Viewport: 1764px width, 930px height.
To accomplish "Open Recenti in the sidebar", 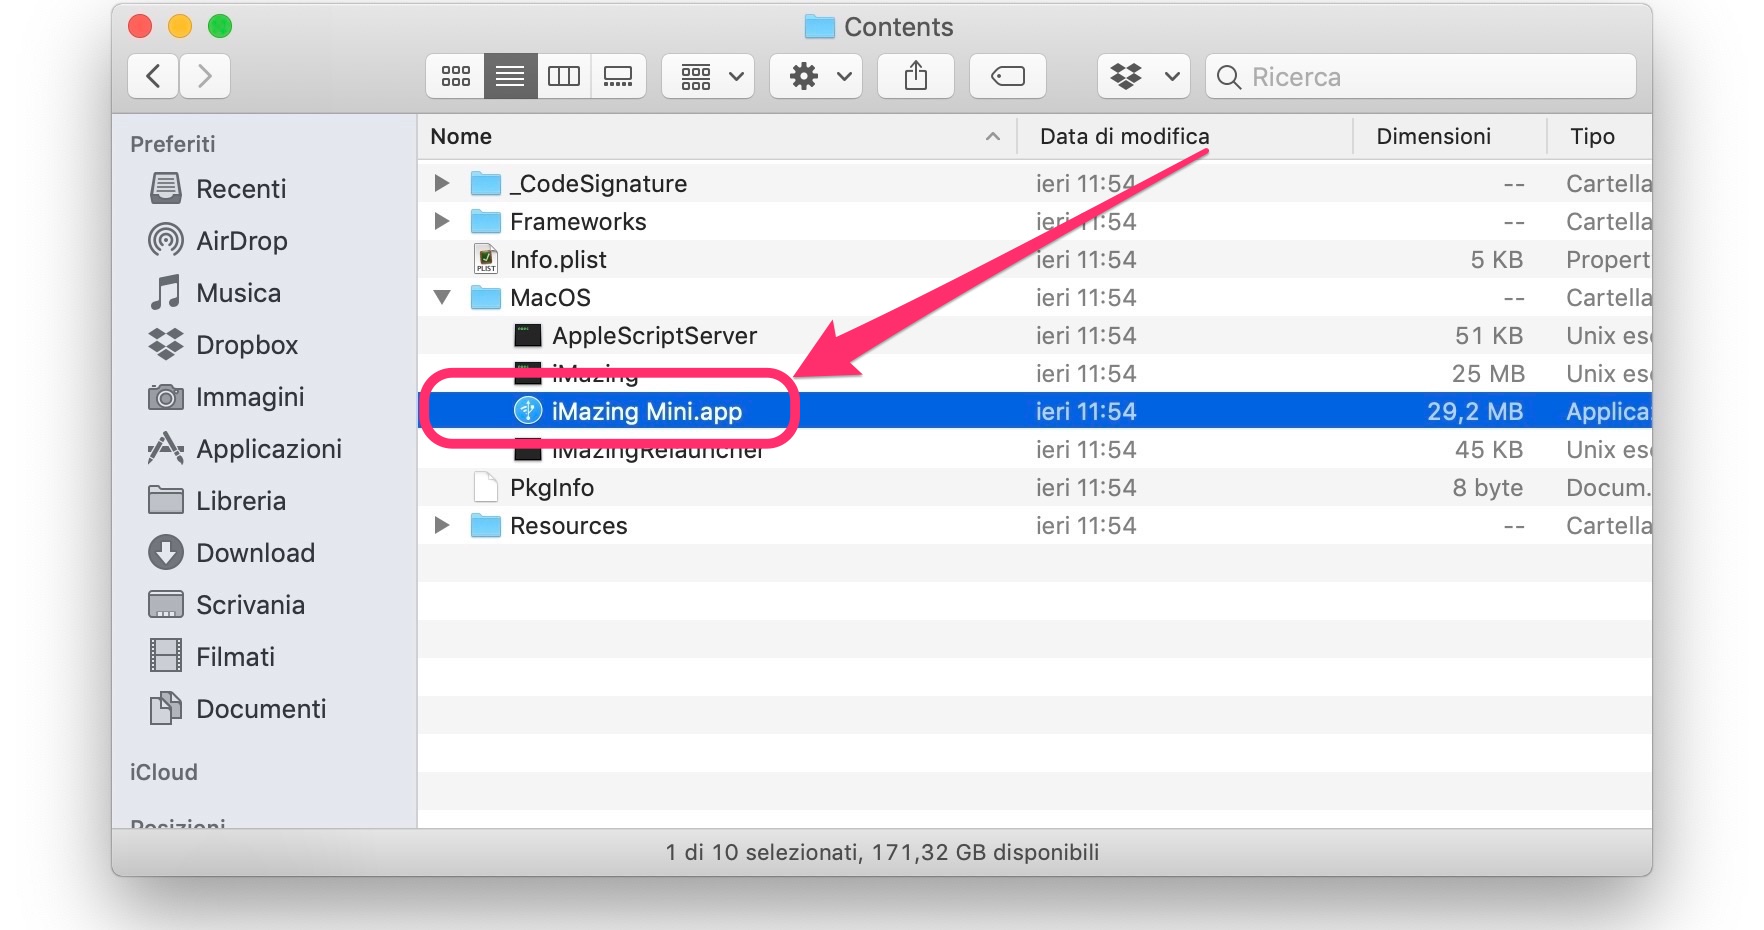I will click(240, 189).
